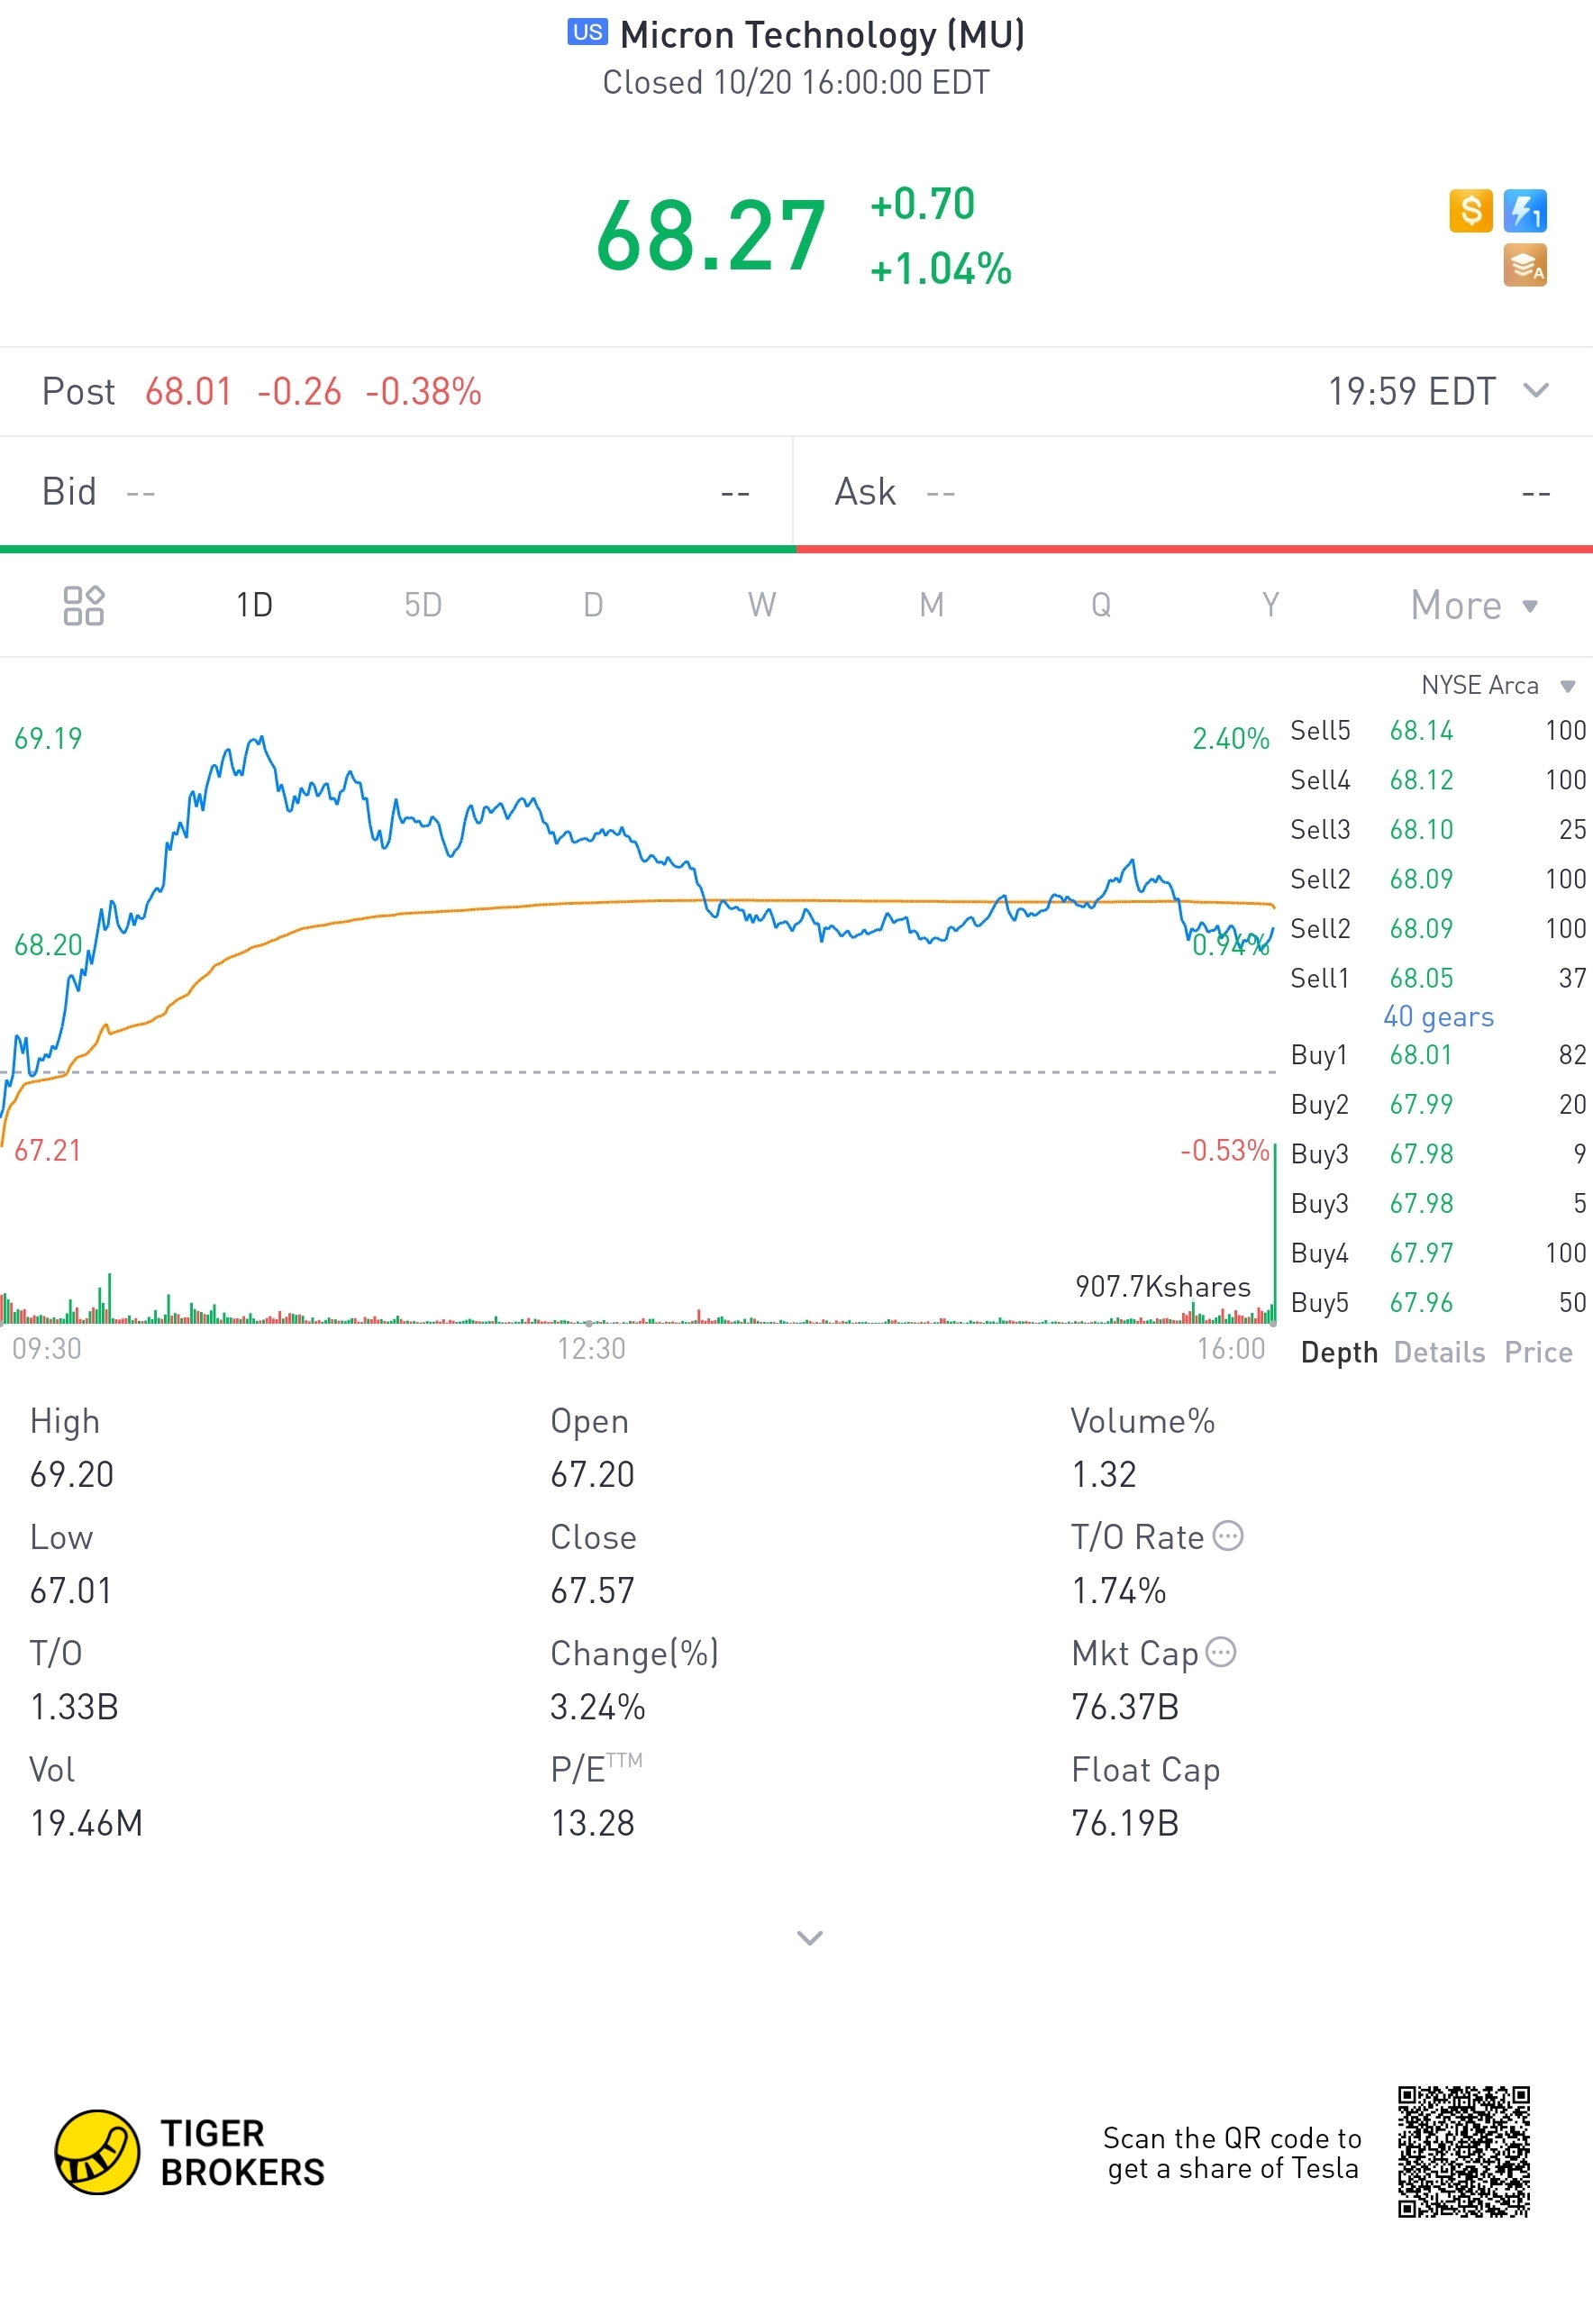Tap the 907.7Kshares volume label
This screenshot has width=1593, height=2324.
1162,1286
